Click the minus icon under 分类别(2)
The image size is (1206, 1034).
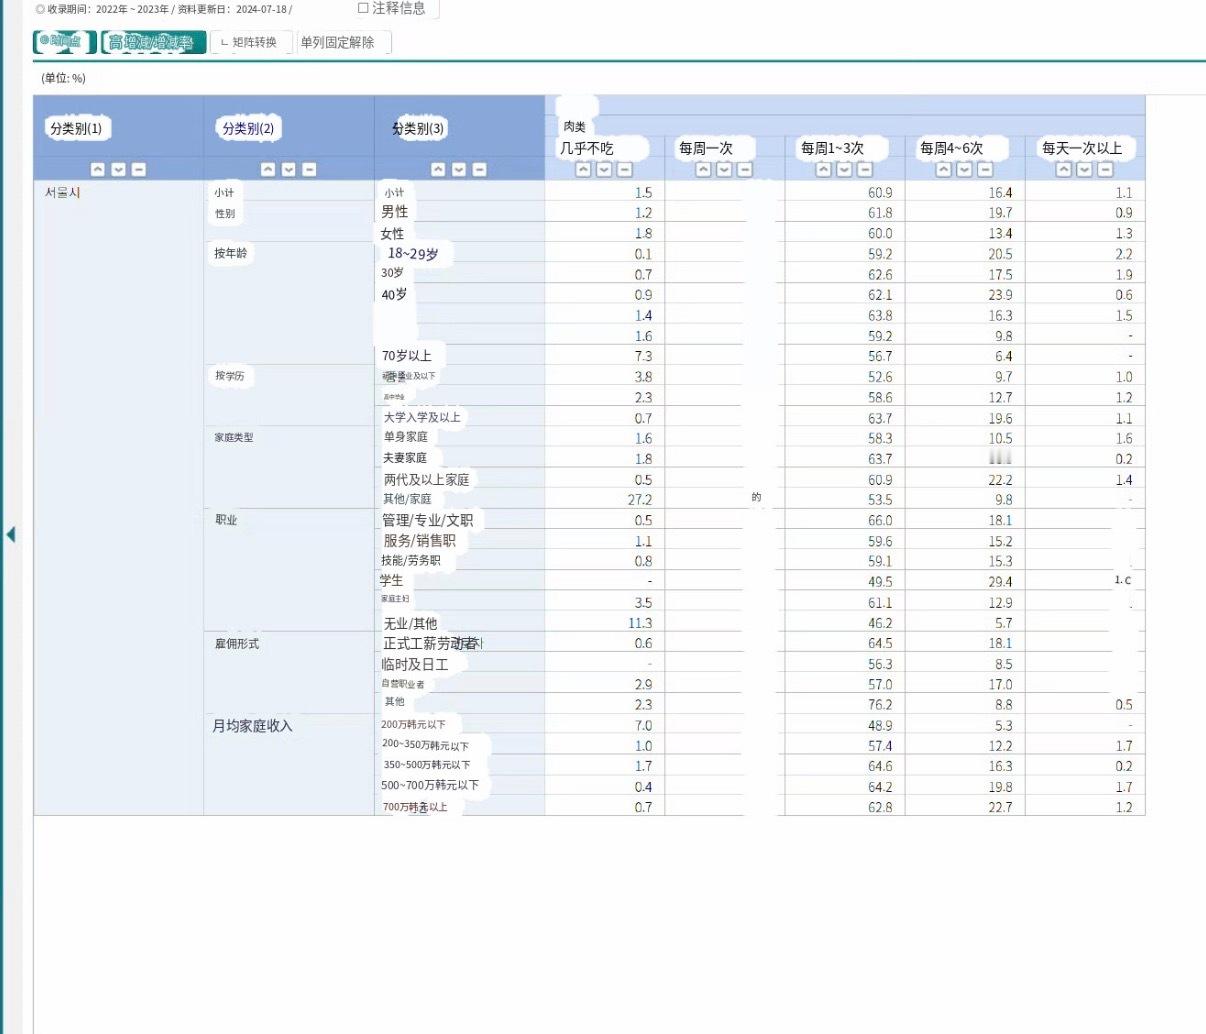(309, 169)
